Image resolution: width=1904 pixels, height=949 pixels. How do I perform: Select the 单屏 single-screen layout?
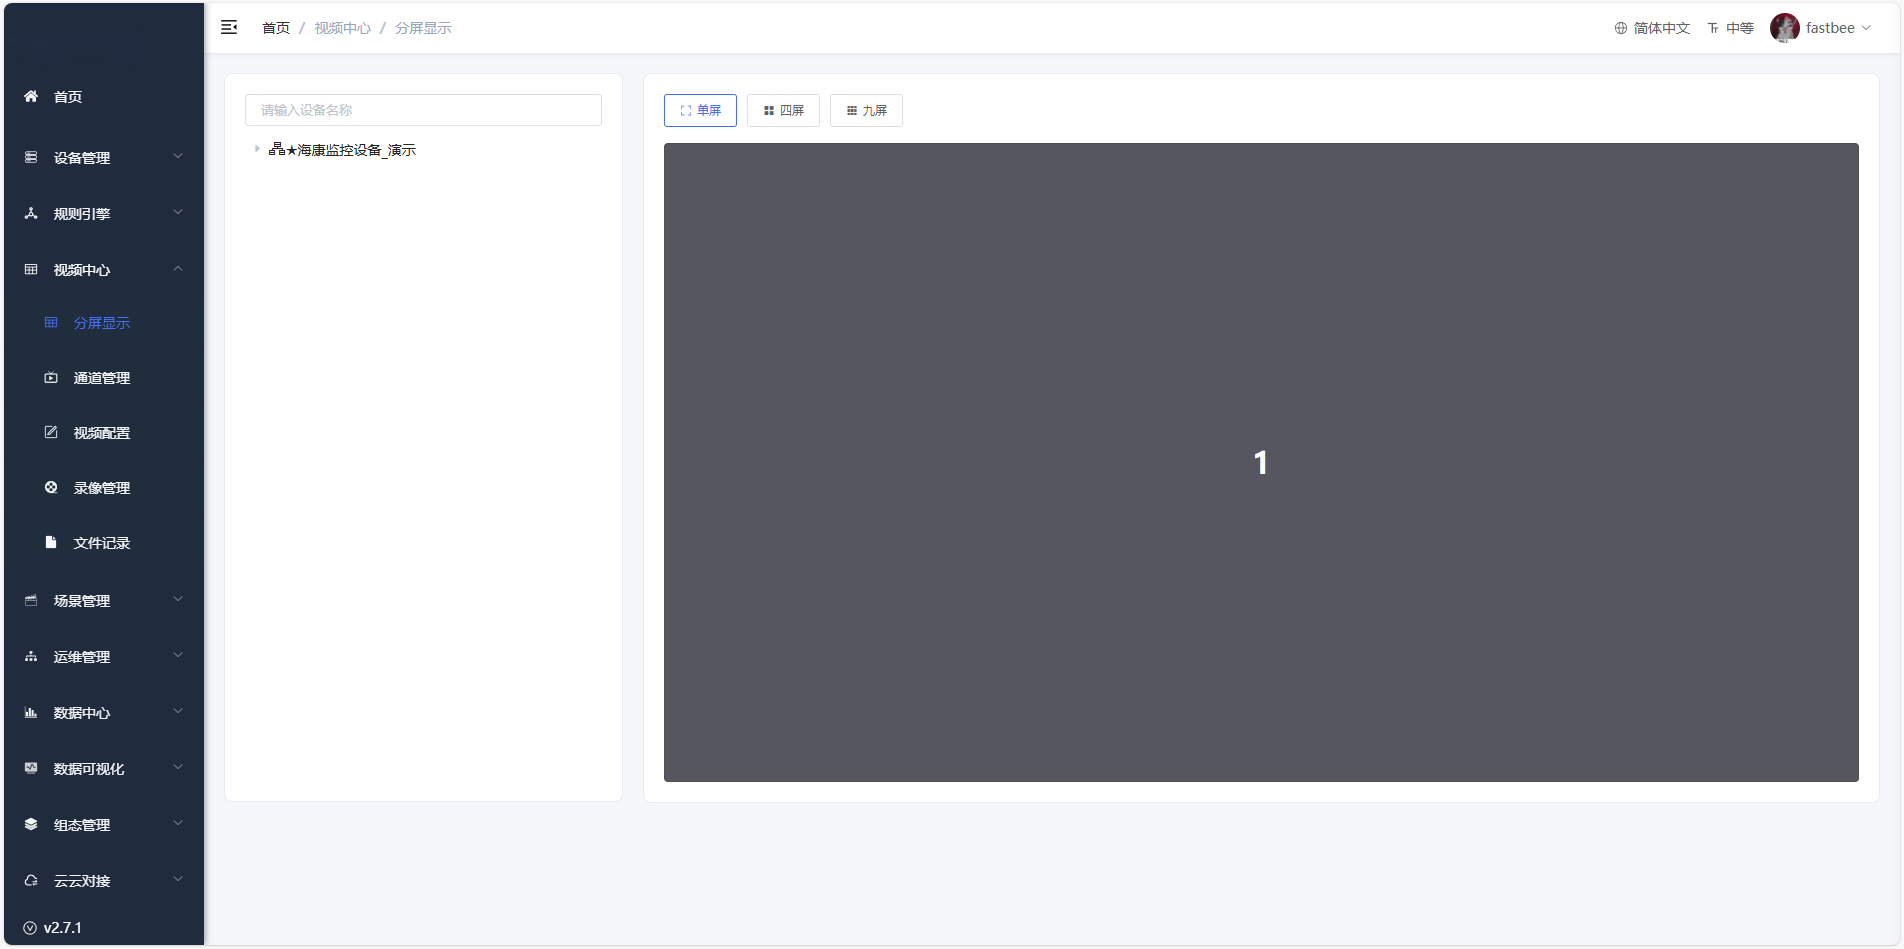tap(700, 111)
